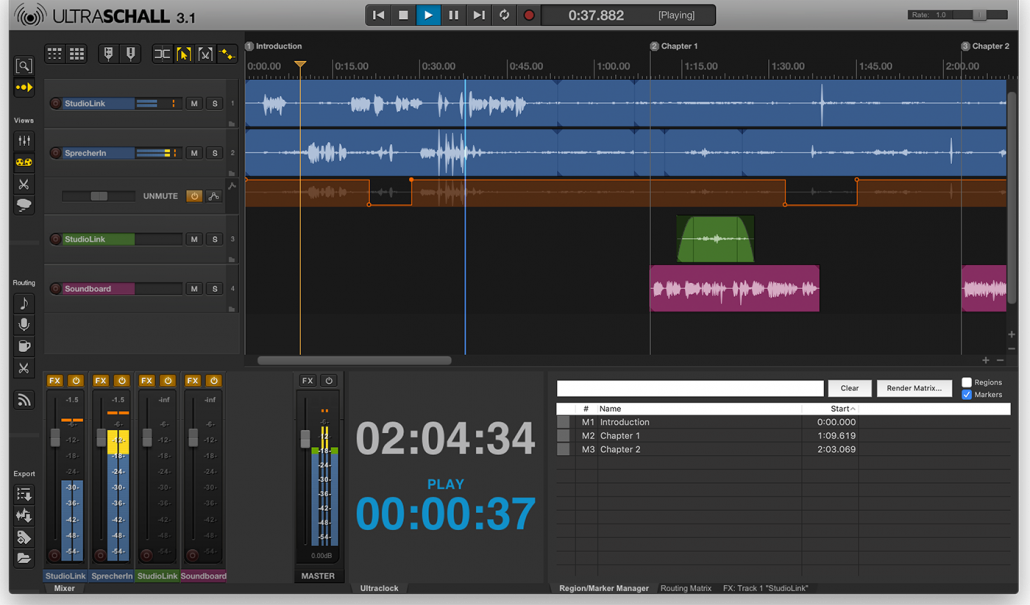Click the speech bubble icon under Views
This screenshot has height=605, width=1030.
[24, 205]
